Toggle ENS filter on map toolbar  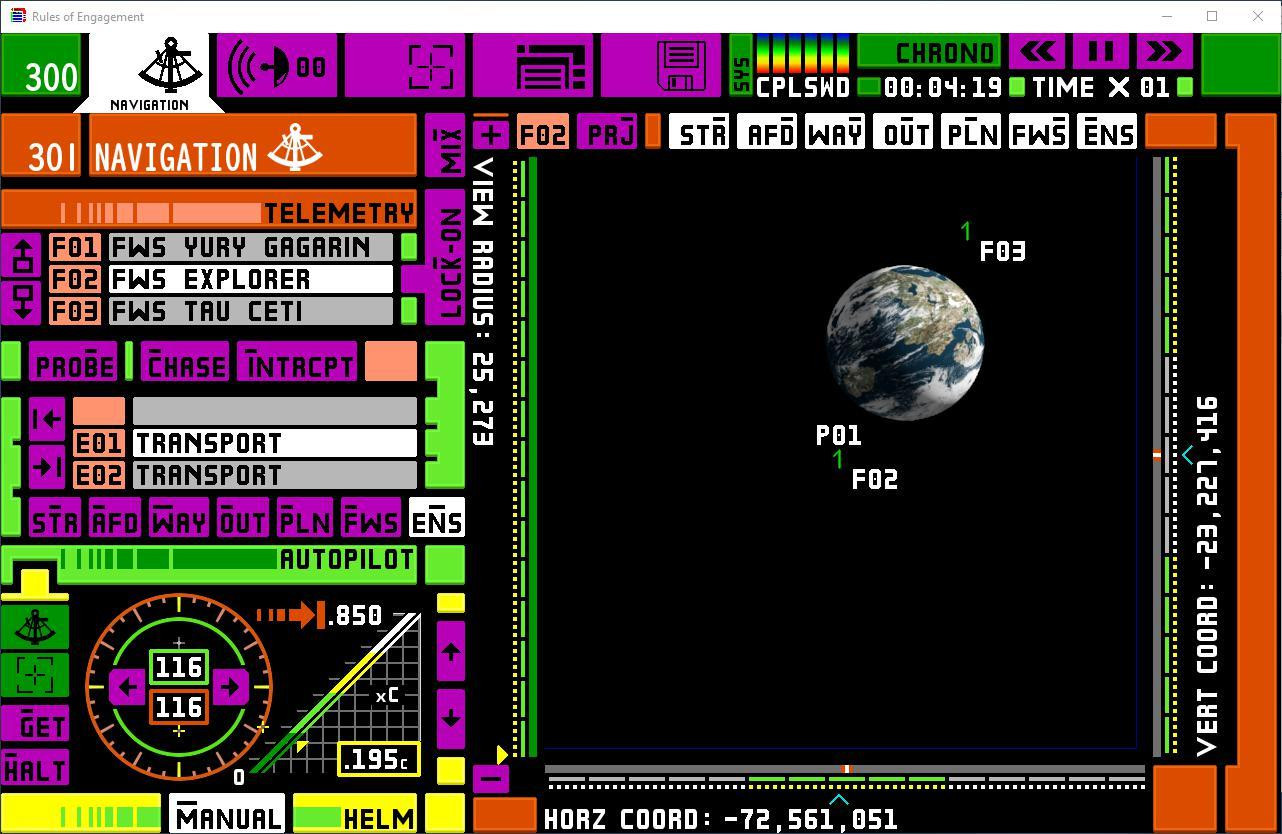tap(1107, 133)
